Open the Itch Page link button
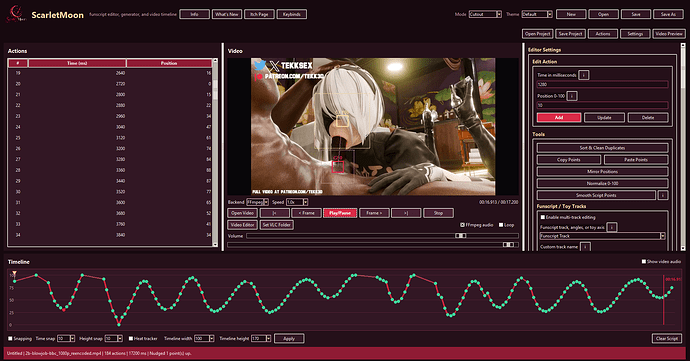 coord(259,14)
